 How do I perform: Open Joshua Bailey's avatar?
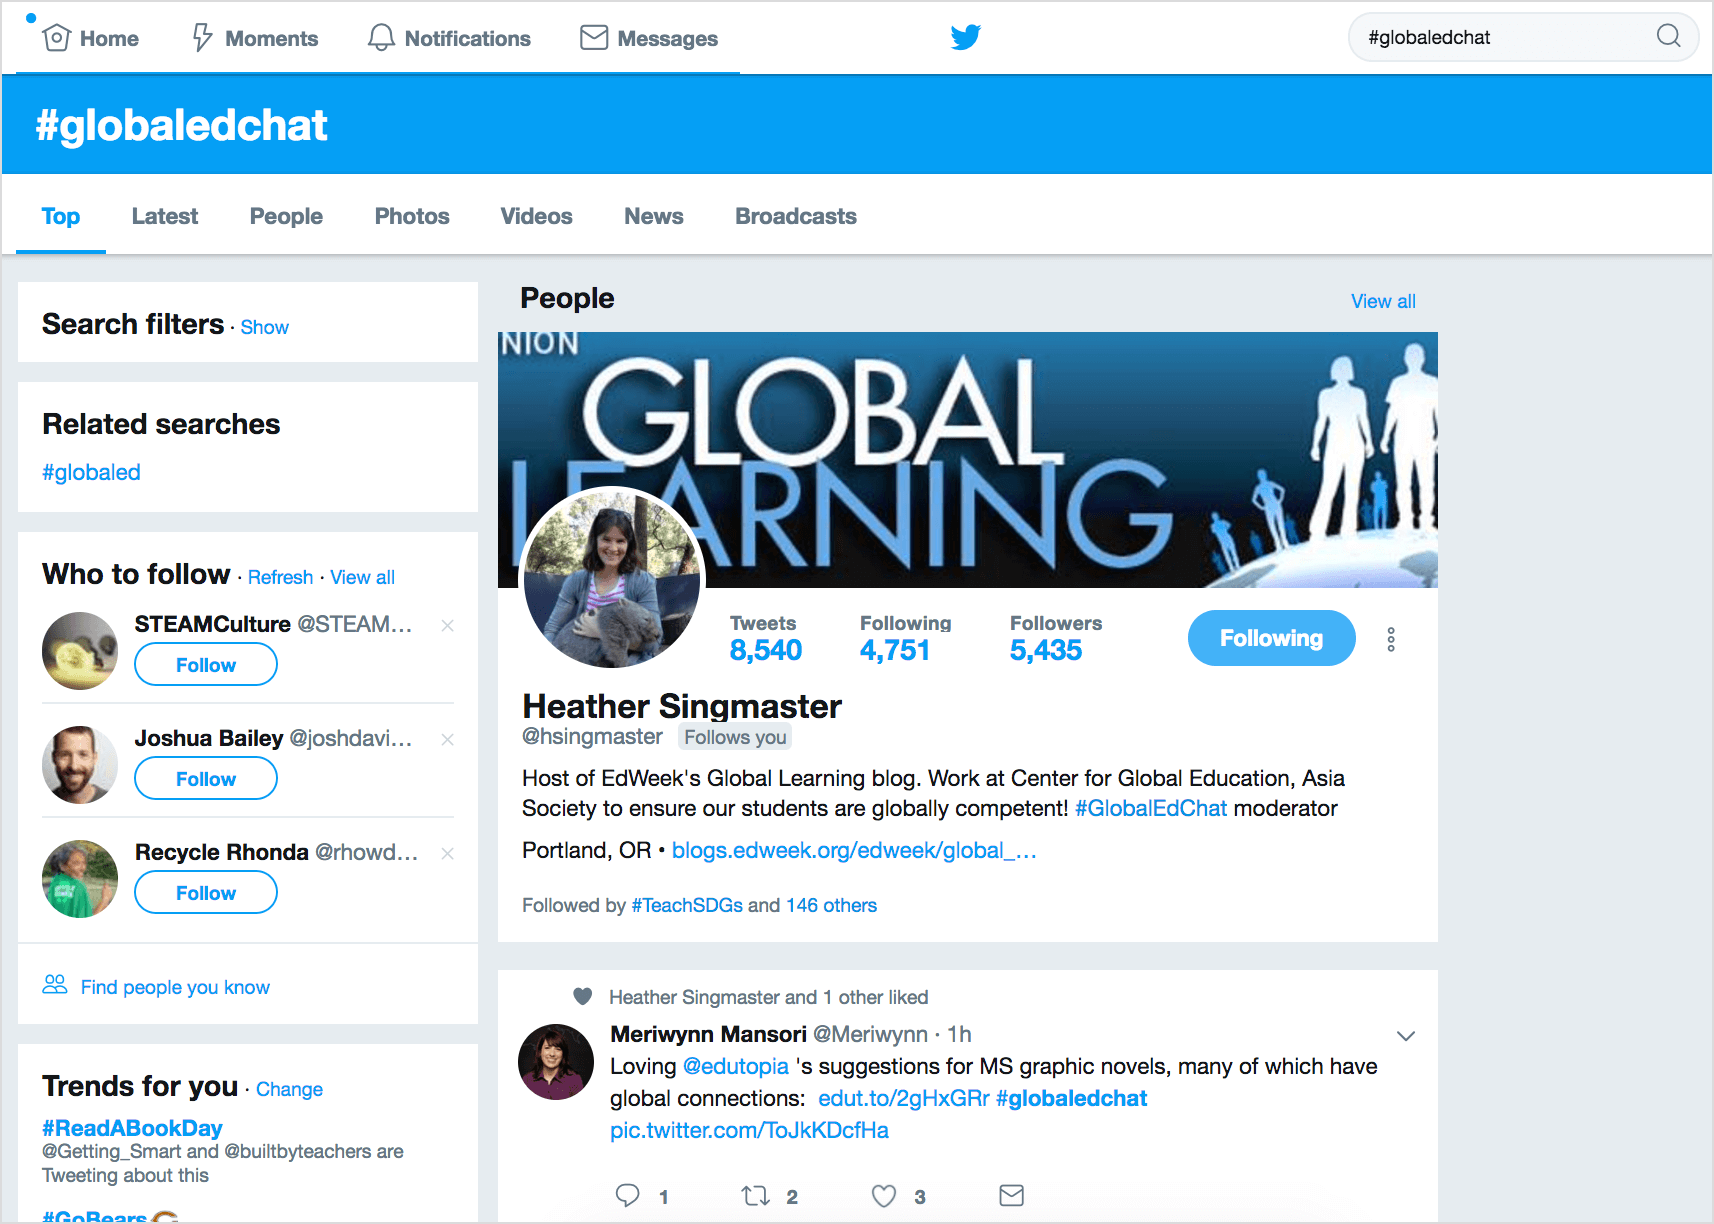pos(80,765)
